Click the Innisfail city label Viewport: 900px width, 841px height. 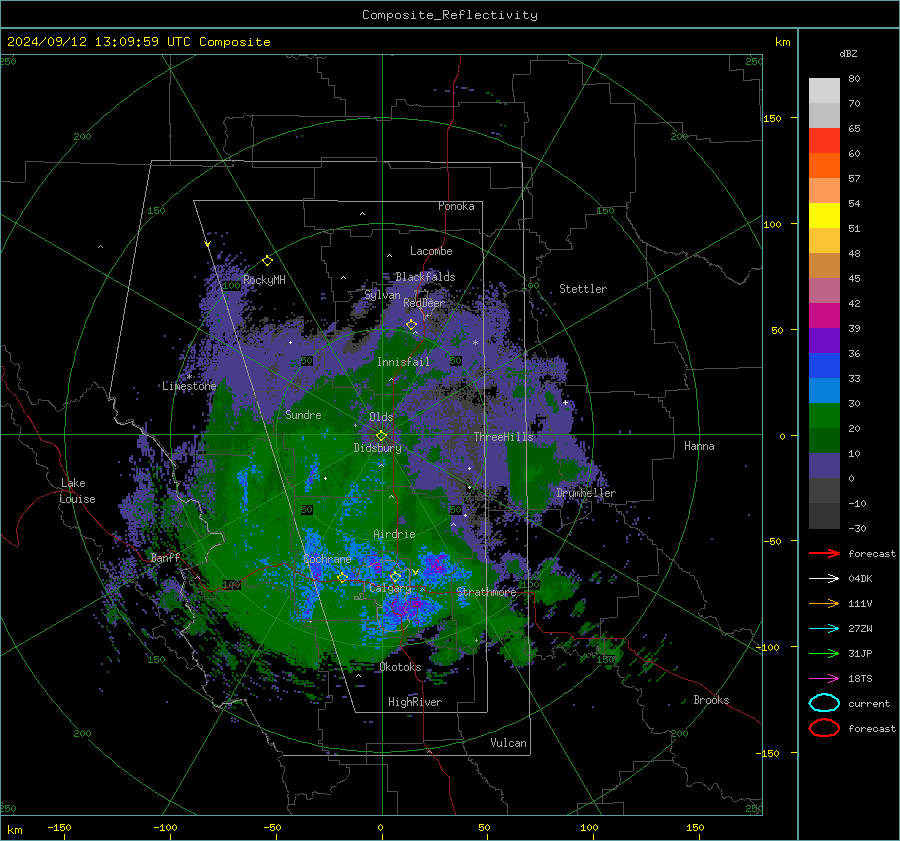(403, 362)
